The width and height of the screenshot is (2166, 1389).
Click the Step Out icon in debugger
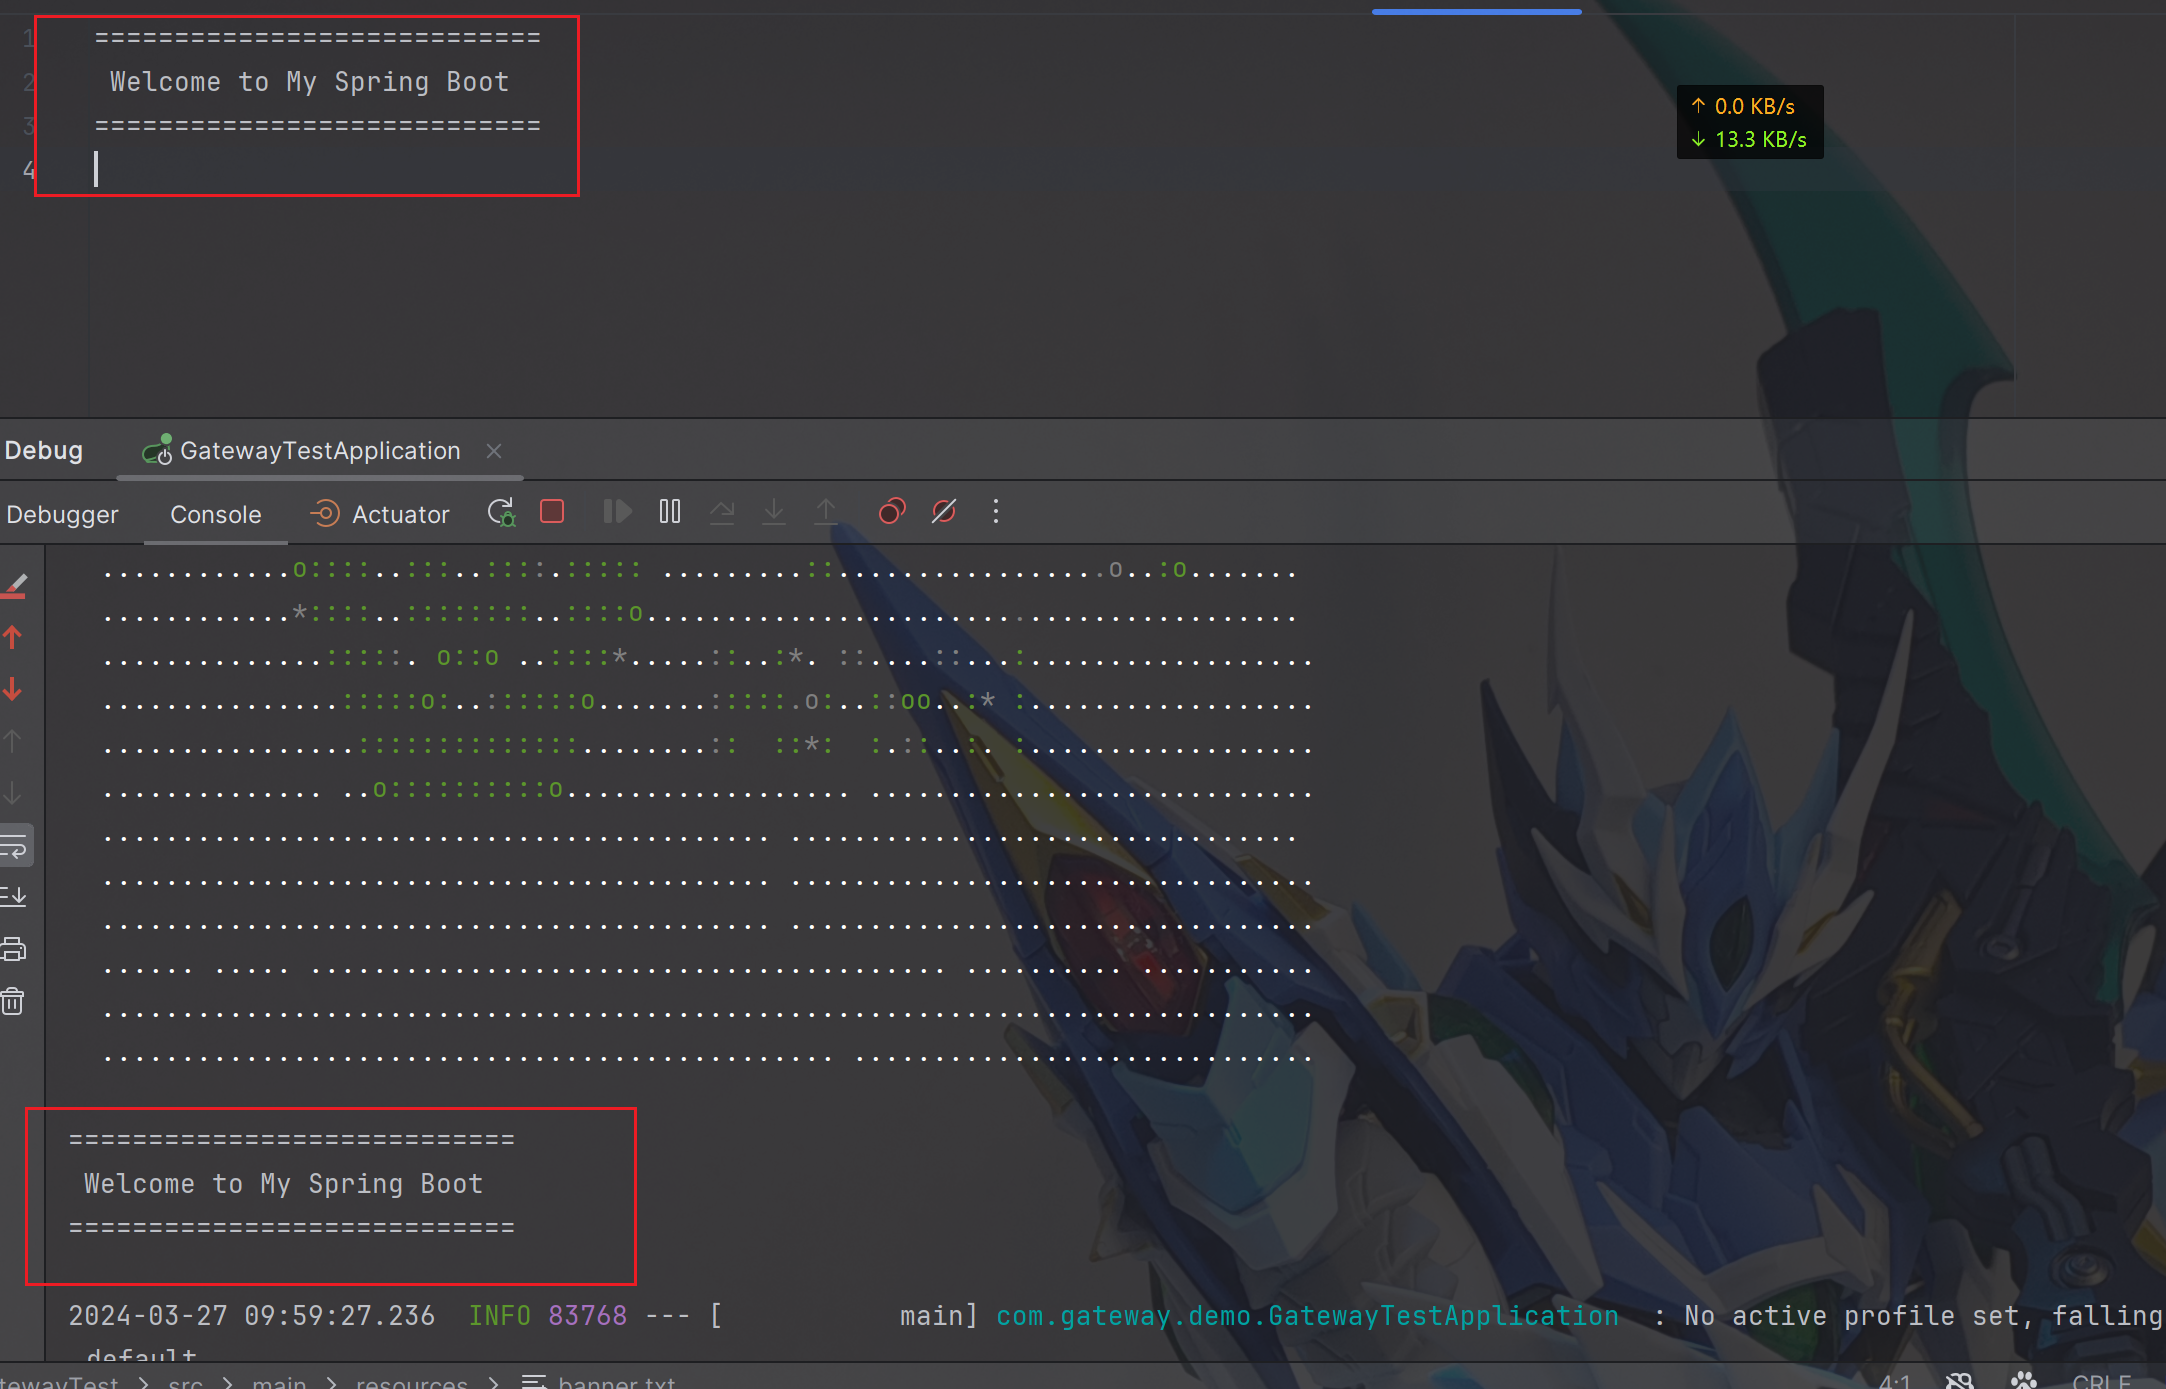click(827, 511)
